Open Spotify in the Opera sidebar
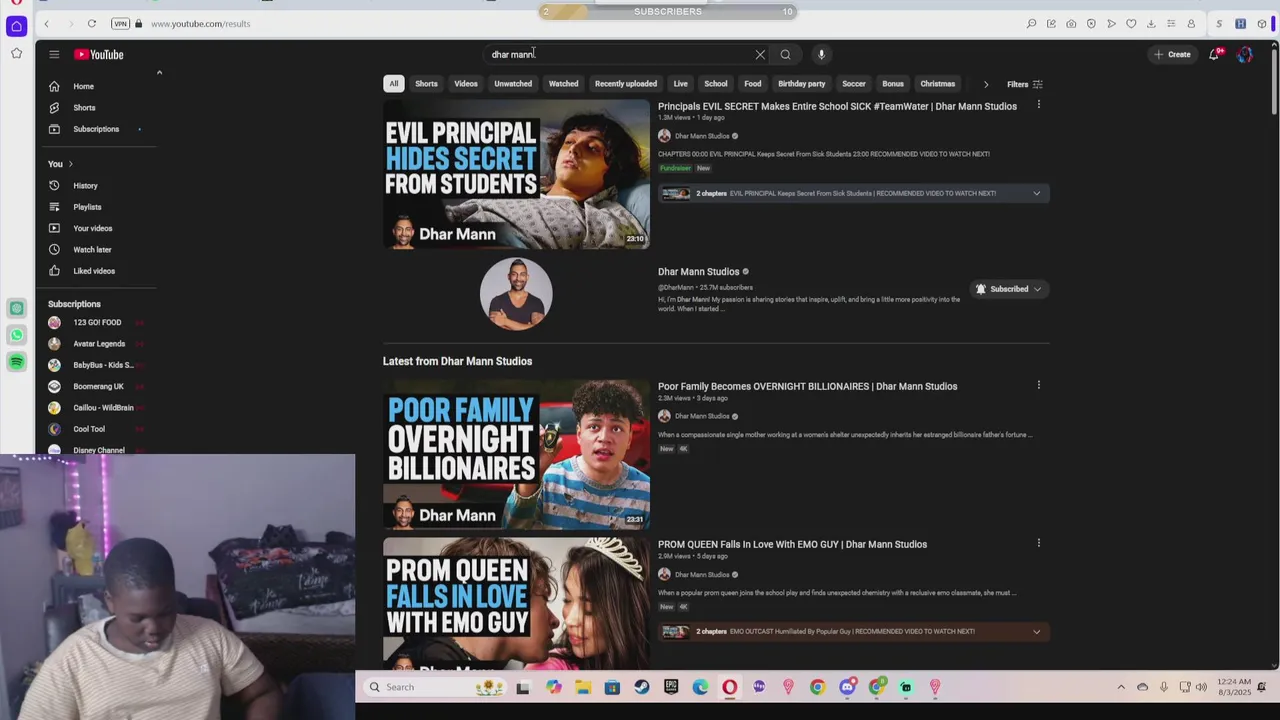 16,361
